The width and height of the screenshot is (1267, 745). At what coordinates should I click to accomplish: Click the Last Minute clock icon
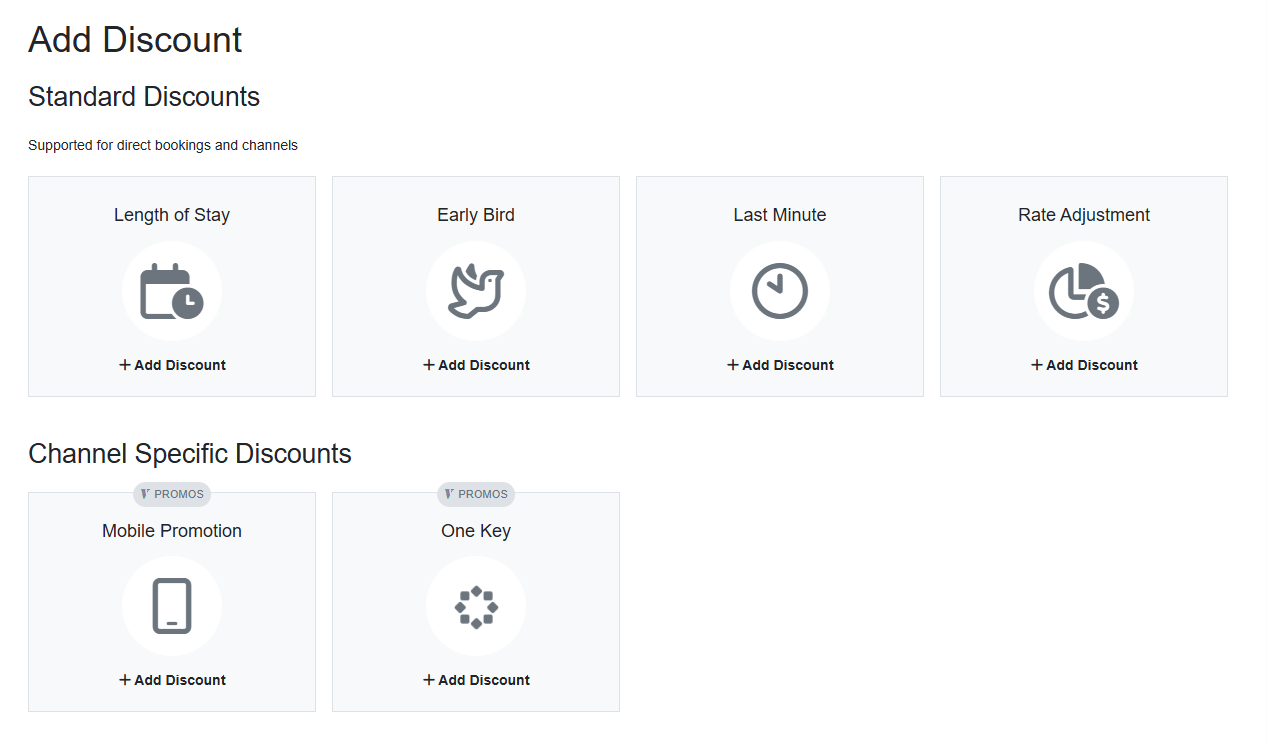point(780,291)
